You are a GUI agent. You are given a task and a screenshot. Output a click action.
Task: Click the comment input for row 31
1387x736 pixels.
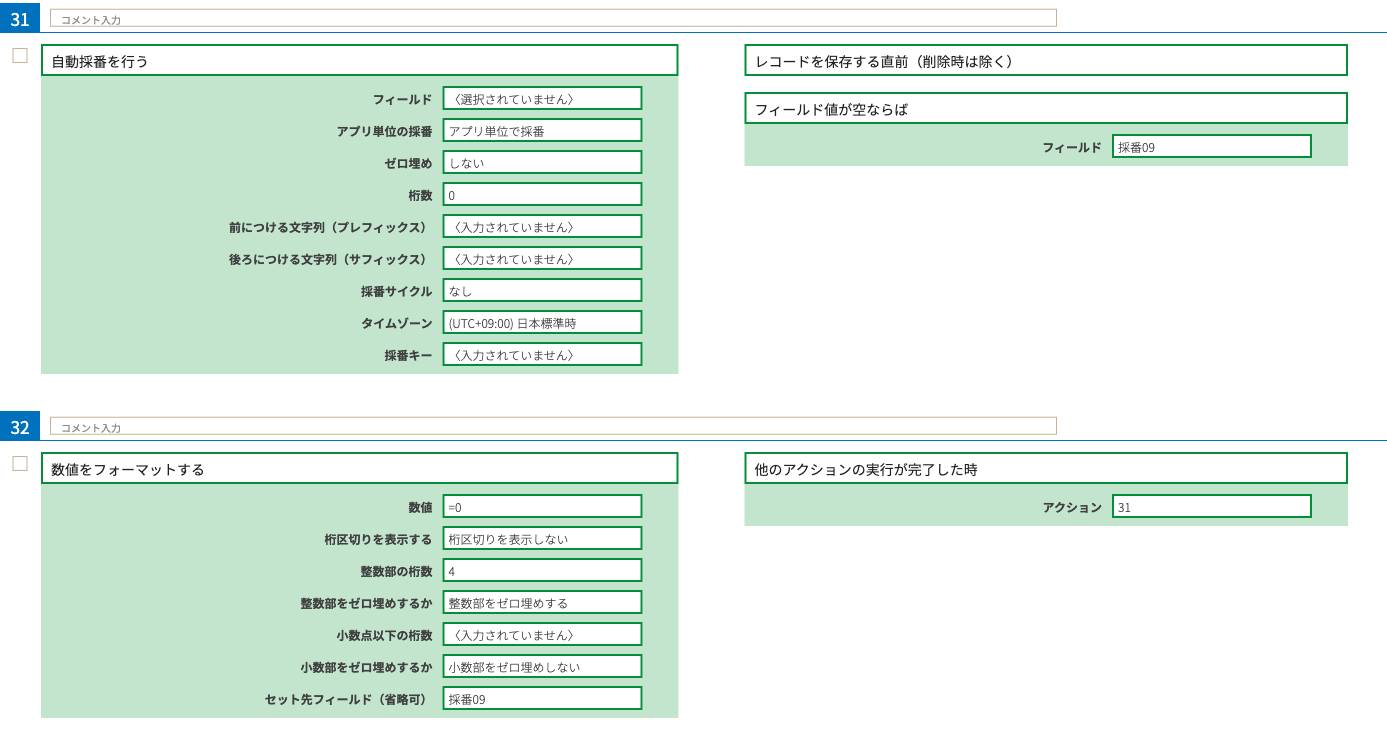[x=553, y=18]
